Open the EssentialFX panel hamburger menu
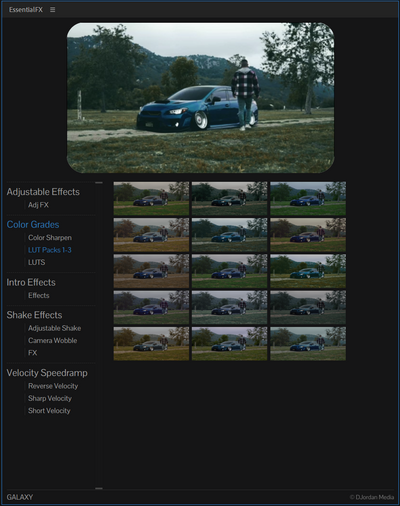Screen dimensions: 400x506 pos(52,10)
